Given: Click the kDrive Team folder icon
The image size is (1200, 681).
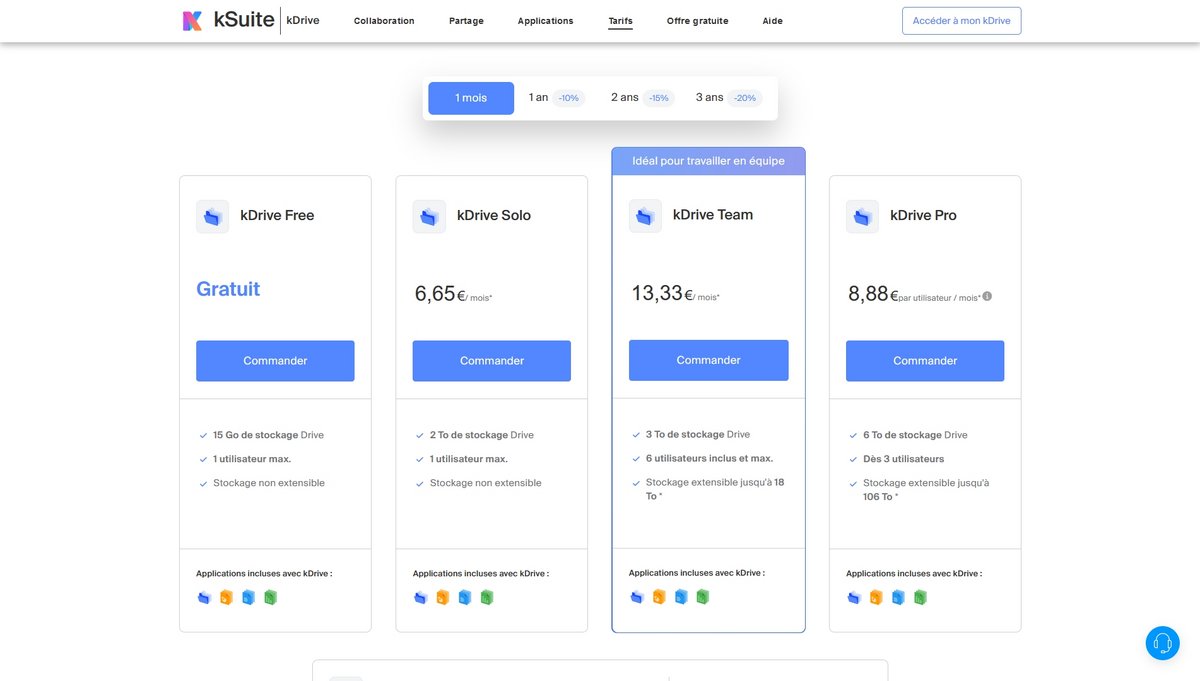Looking at the screenshot, I should (x=645, y=216).
